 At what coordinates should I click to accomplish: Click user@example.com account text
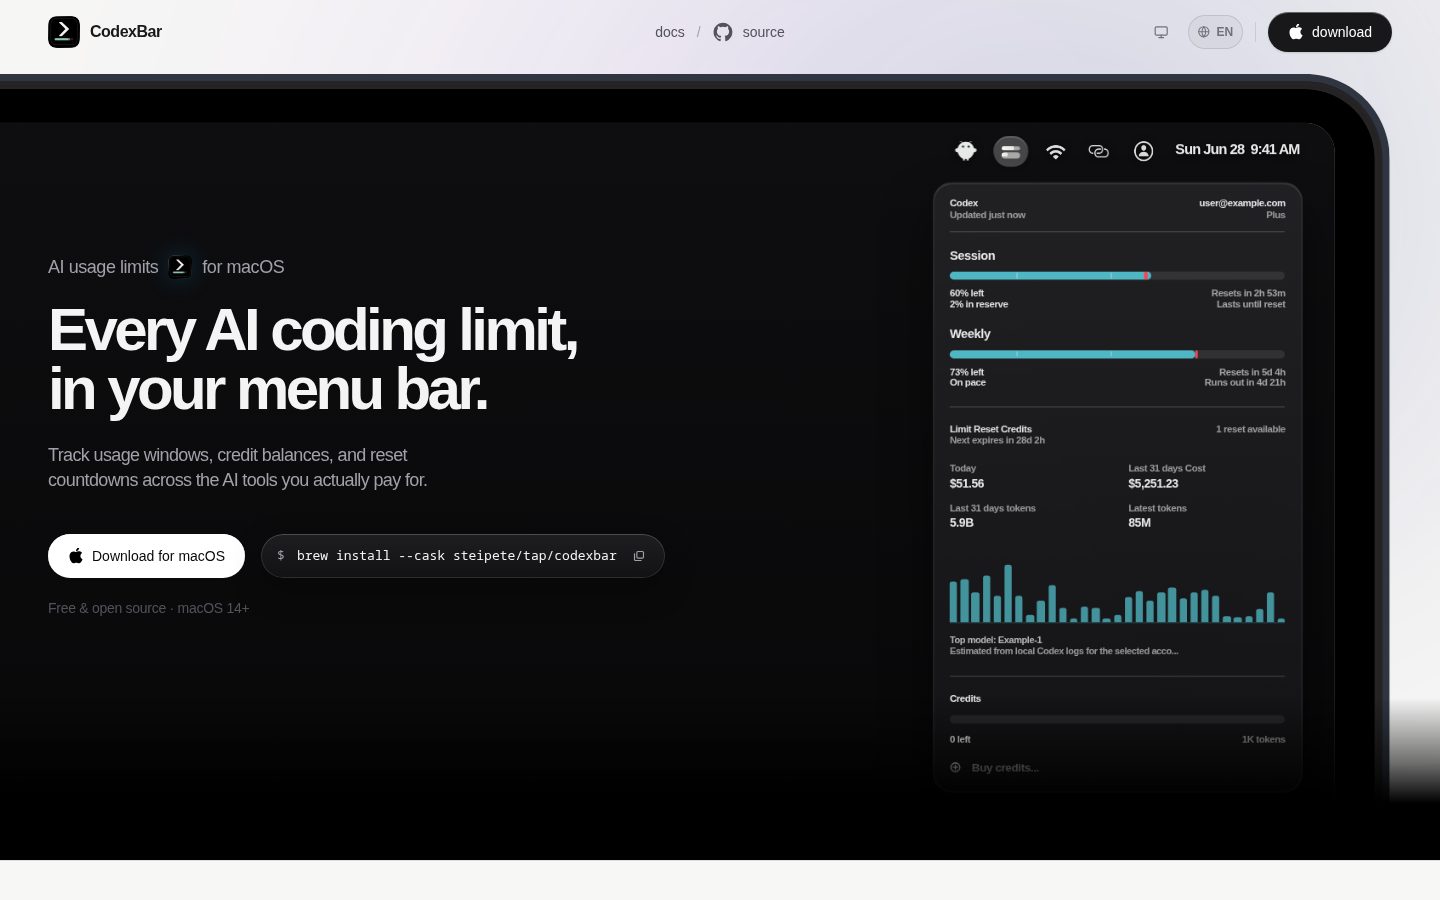pos(1242,203)
